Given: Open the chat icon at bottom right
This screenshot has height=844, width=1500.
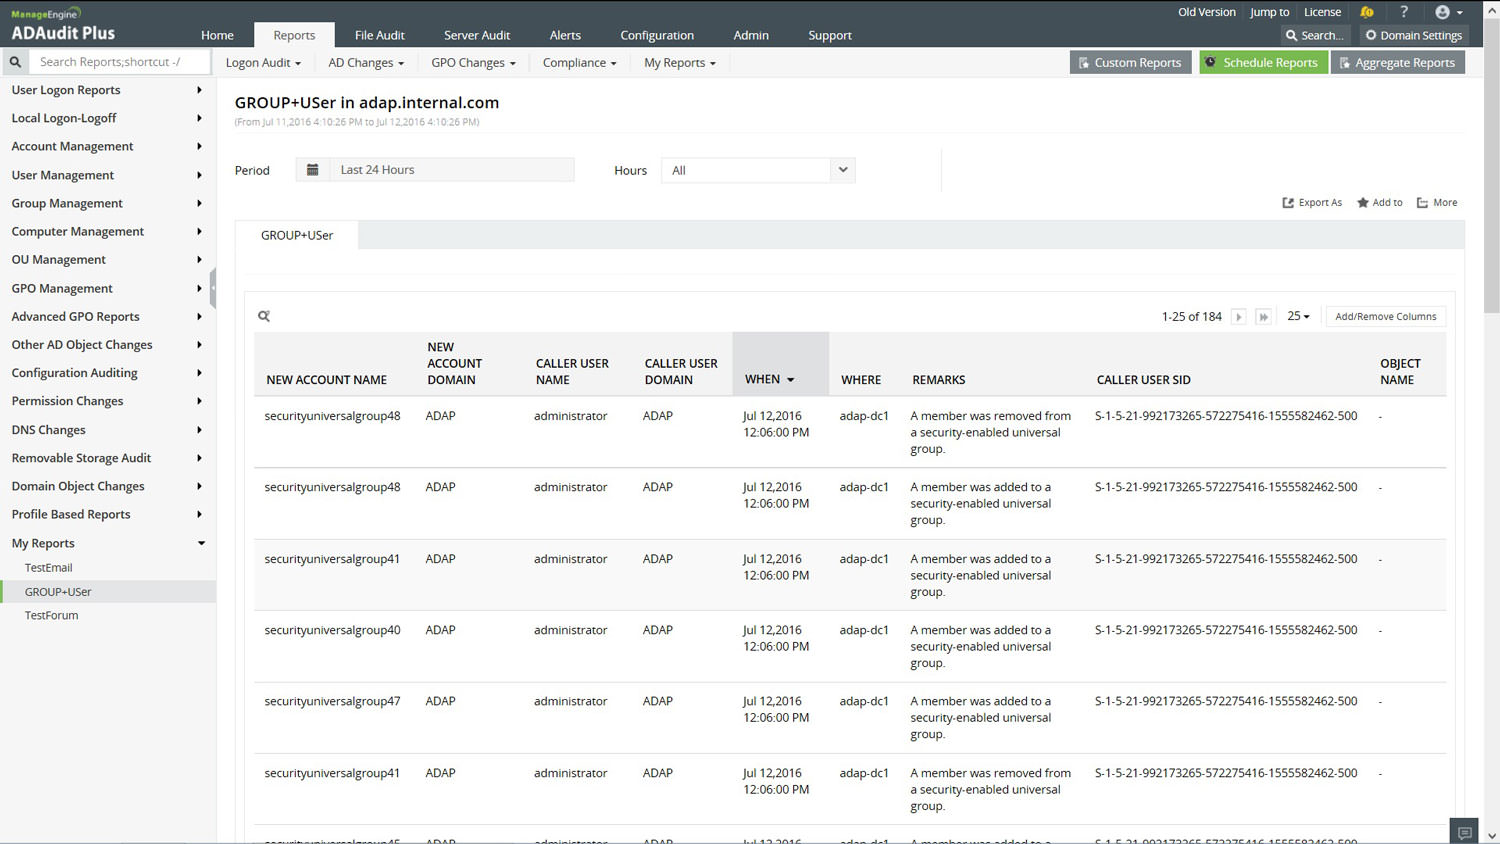Looking at the screenshot, I should [x=1464, y=832].
